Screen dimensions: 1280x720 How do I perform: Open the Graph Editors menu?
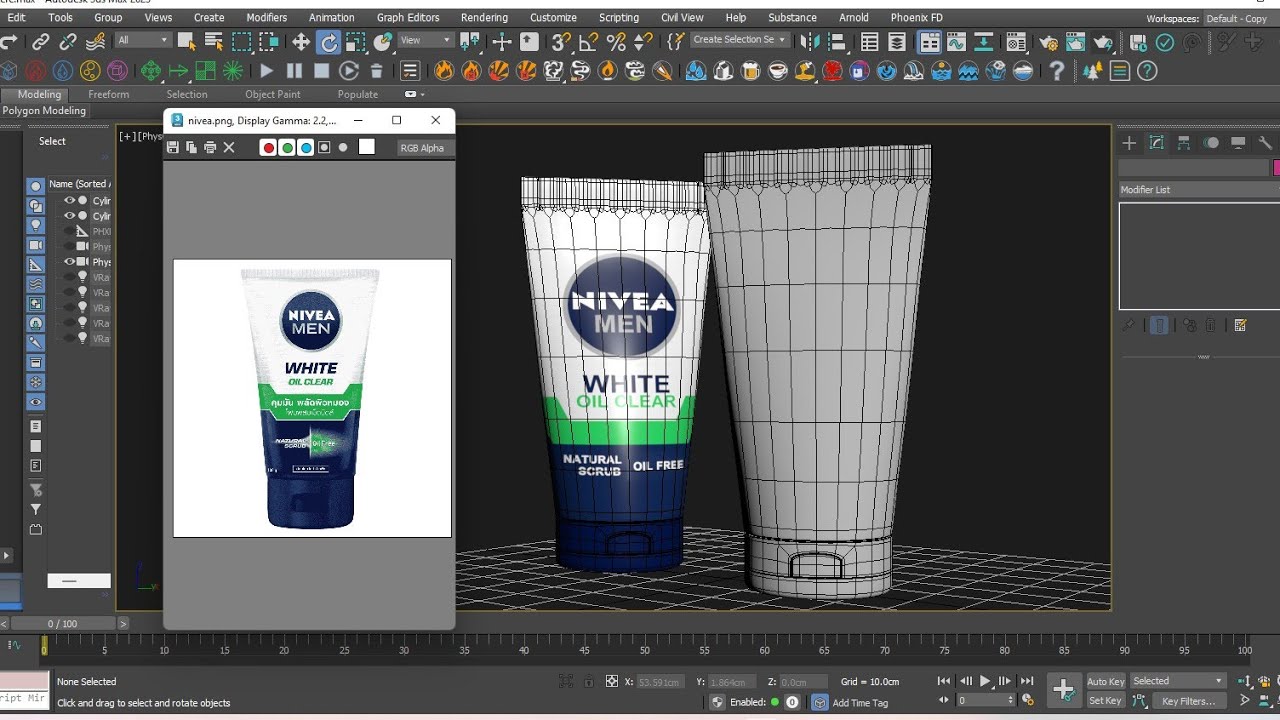pos(408,18)
